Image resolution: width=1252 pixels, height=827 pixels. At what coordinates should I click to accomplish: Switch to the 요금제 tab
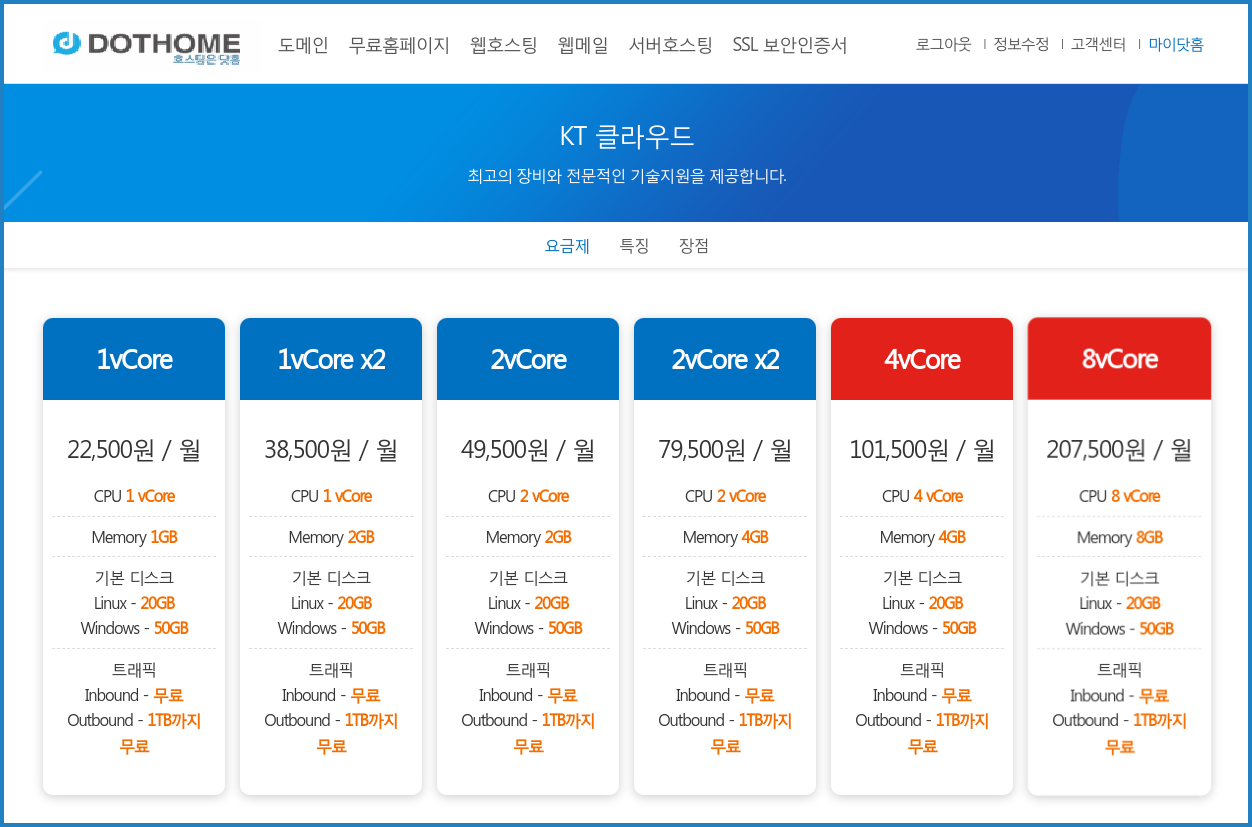tap(567, 246)
